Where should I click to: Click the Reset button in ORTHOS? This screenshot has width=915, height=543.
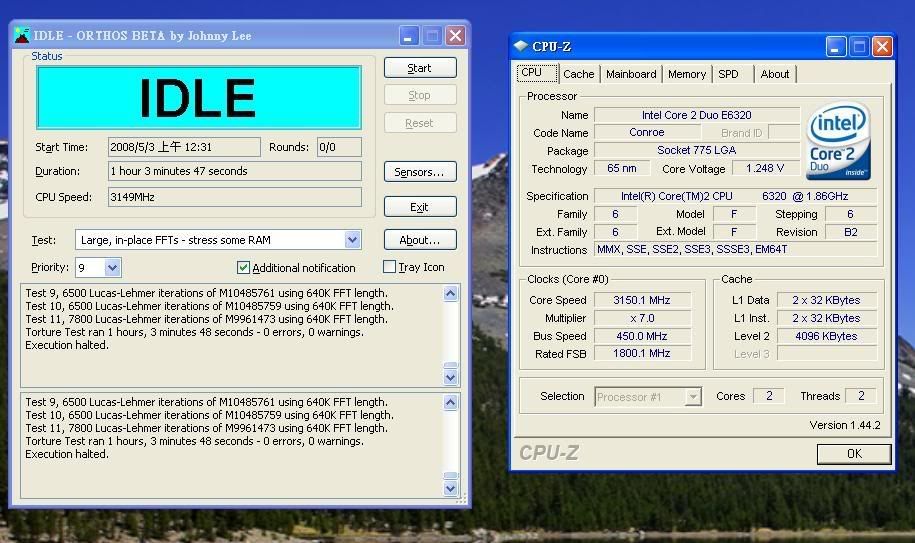(420, 123)
